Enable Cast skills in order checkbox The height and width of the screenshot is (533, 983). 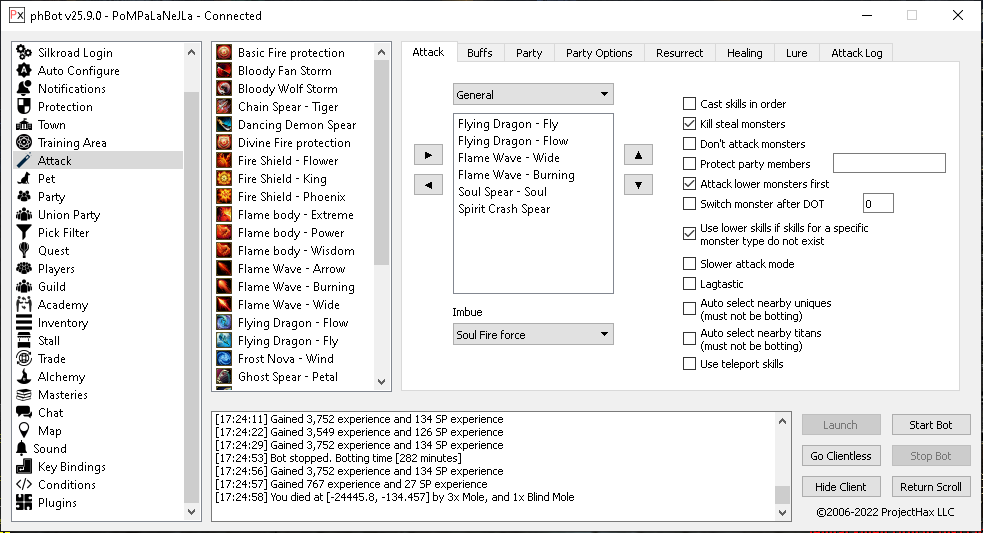(689, 104)
